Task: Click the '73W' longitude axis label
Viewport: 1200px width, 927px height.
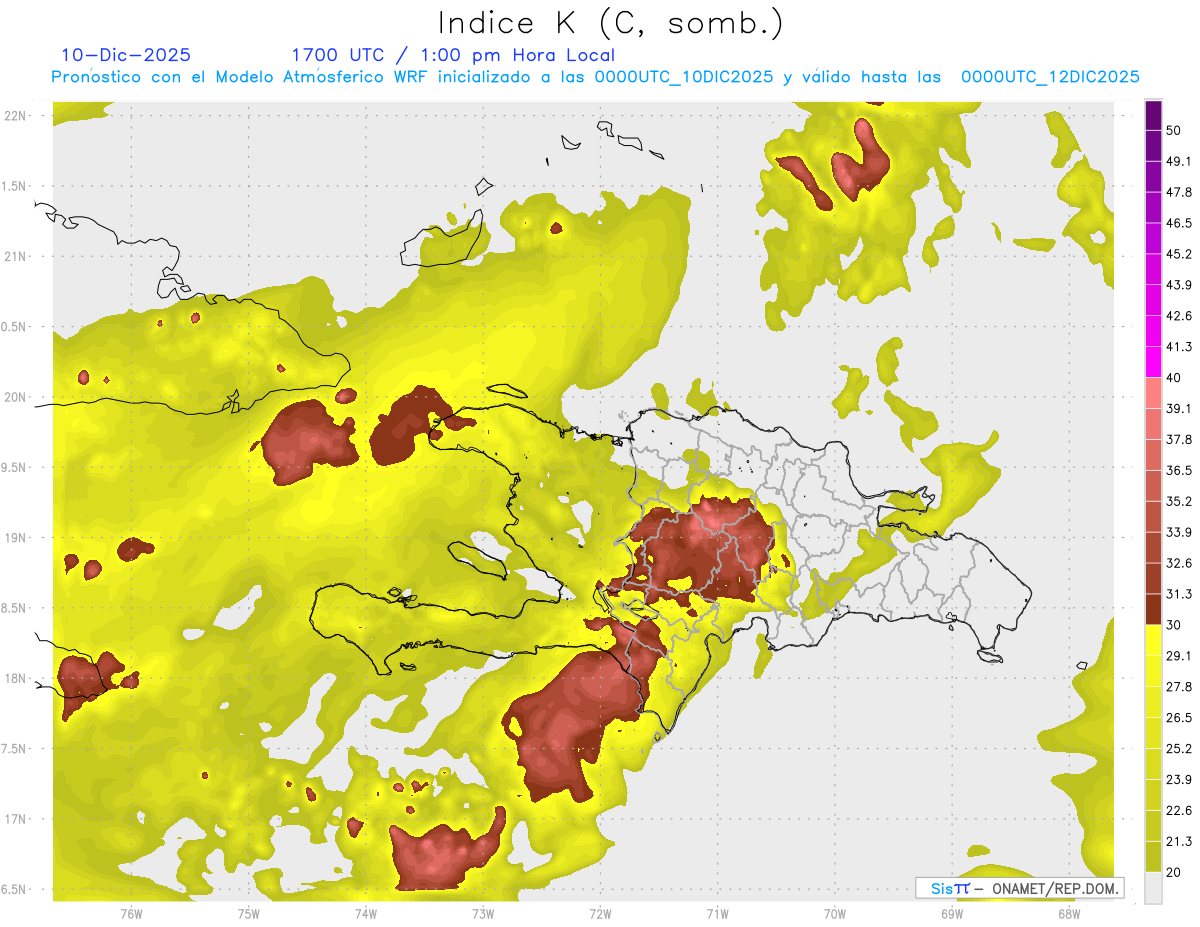Action: point(483,913)
